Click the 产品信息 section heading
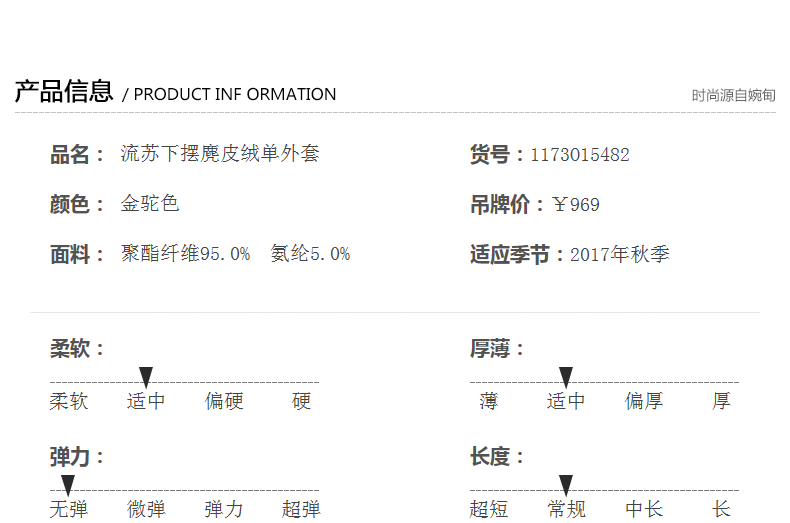The image size is (790, 523). click(64, 93)
